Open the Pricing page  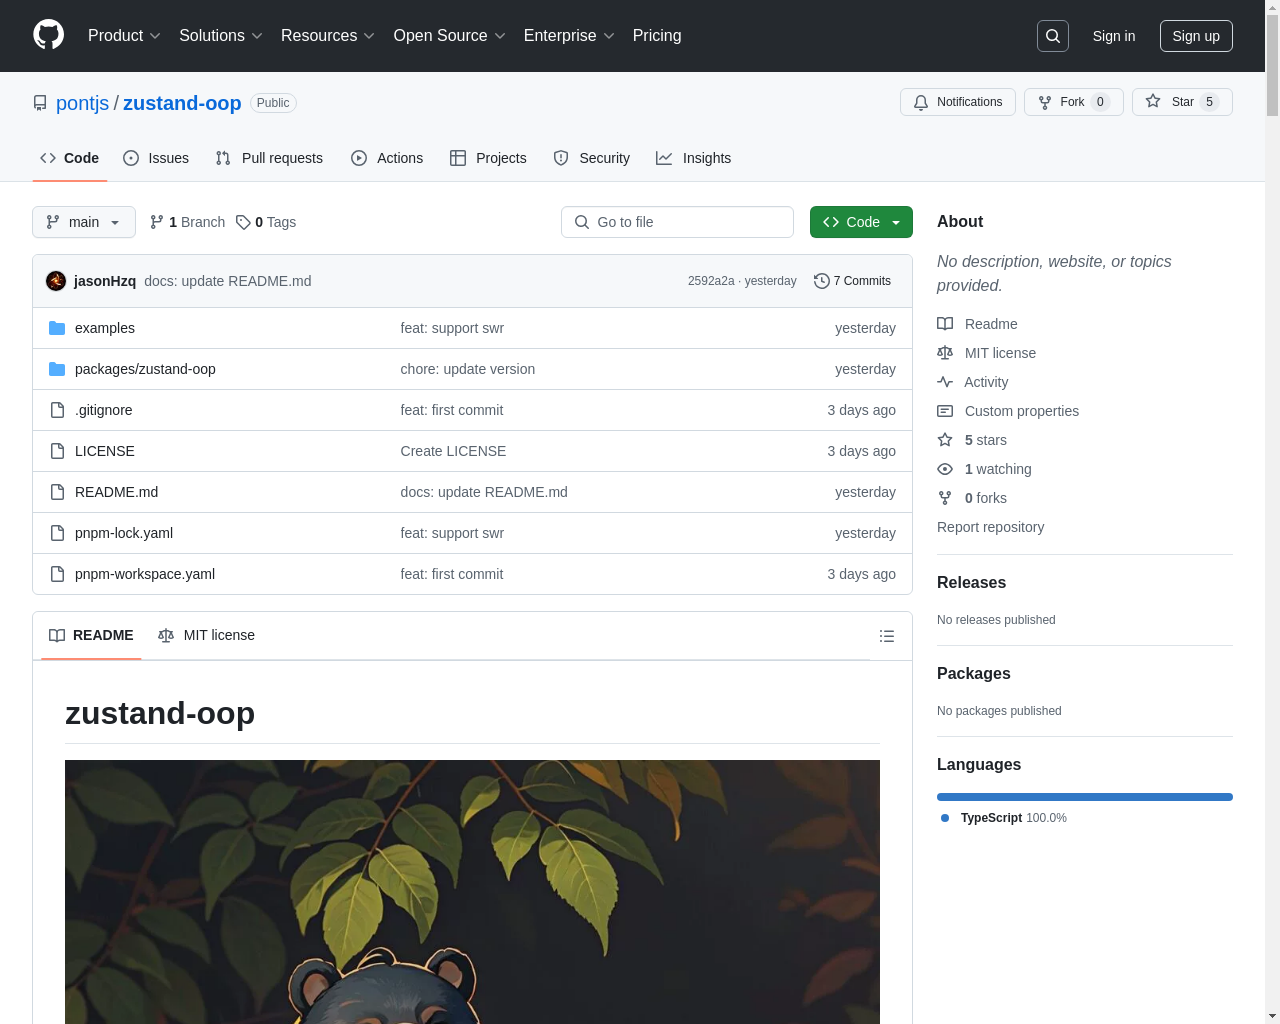(657, 36)
